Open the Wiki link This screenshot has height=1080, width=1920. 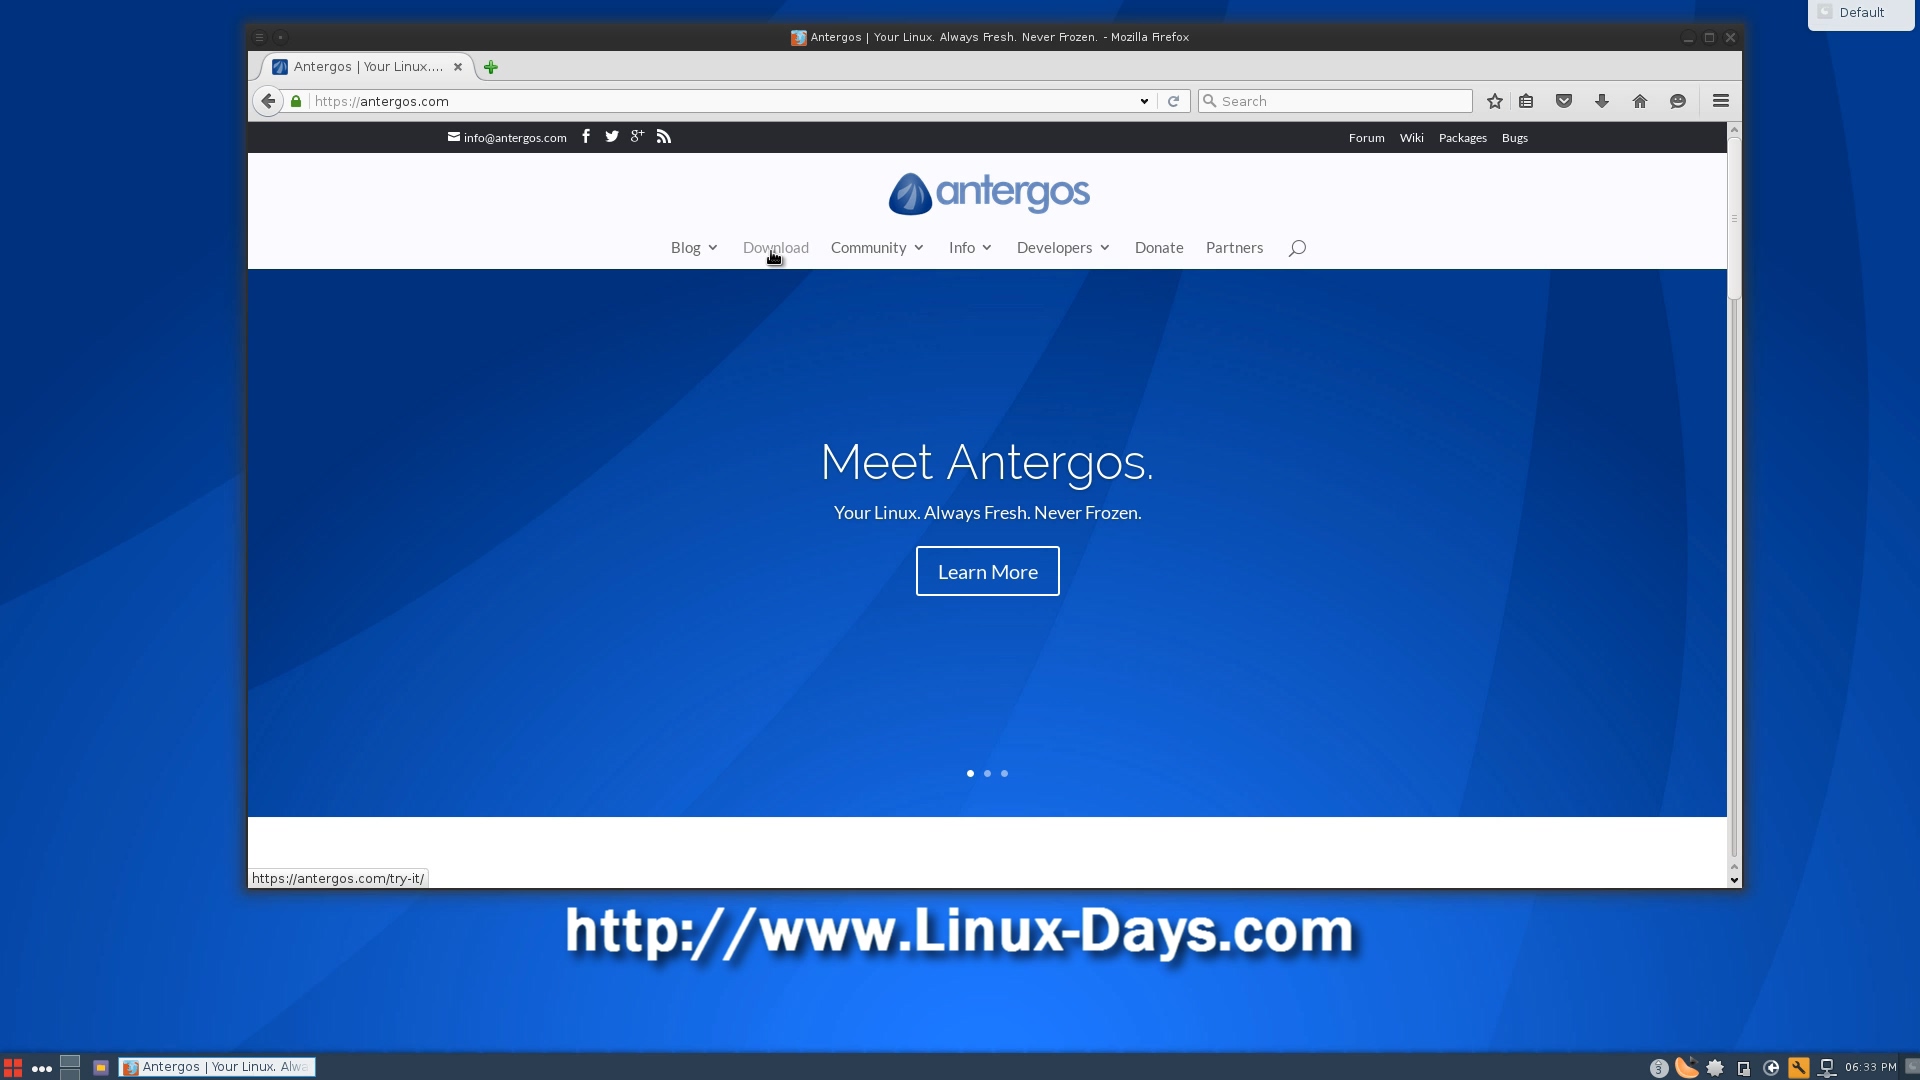pyautogui.click(x=1411, y=138)
